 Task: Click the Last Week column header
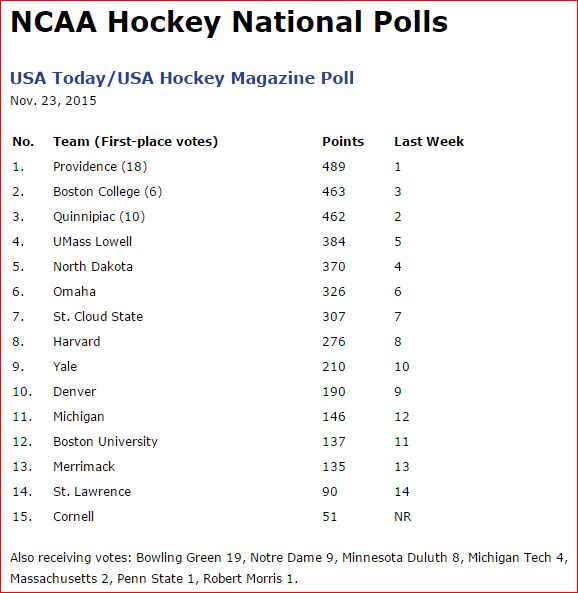click(x=429, y=141)
